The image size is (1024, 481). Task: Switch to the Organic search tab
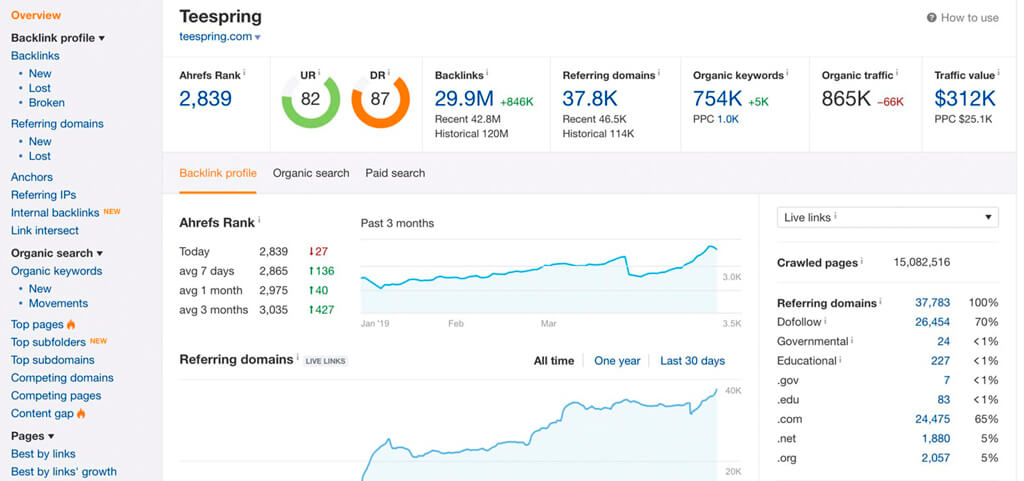coord(311,173)
